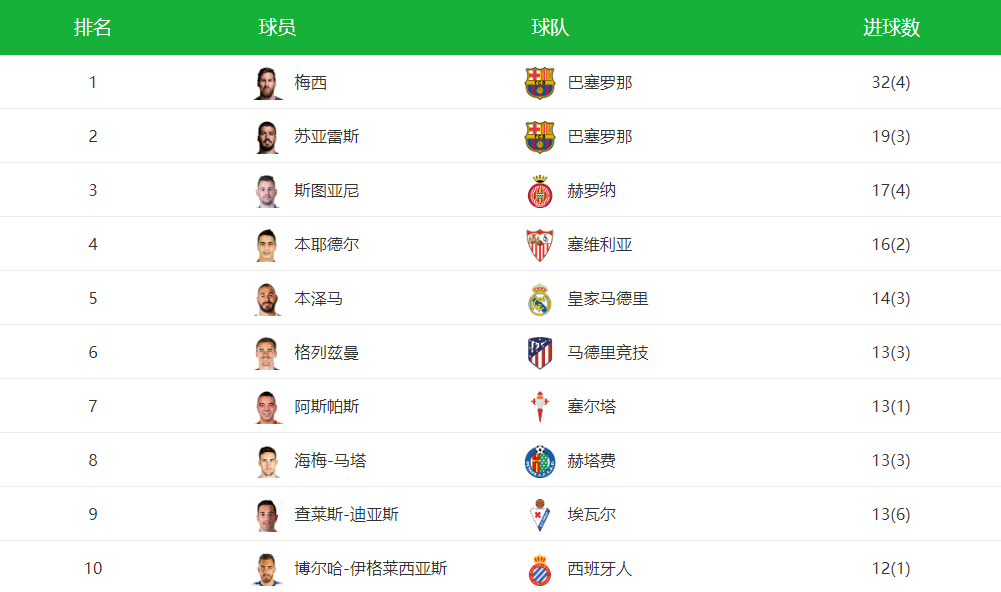The height and width of the screenshot is (592, 1001).
Task: Click the Eibar team crest
Action: tap(540, 514)
